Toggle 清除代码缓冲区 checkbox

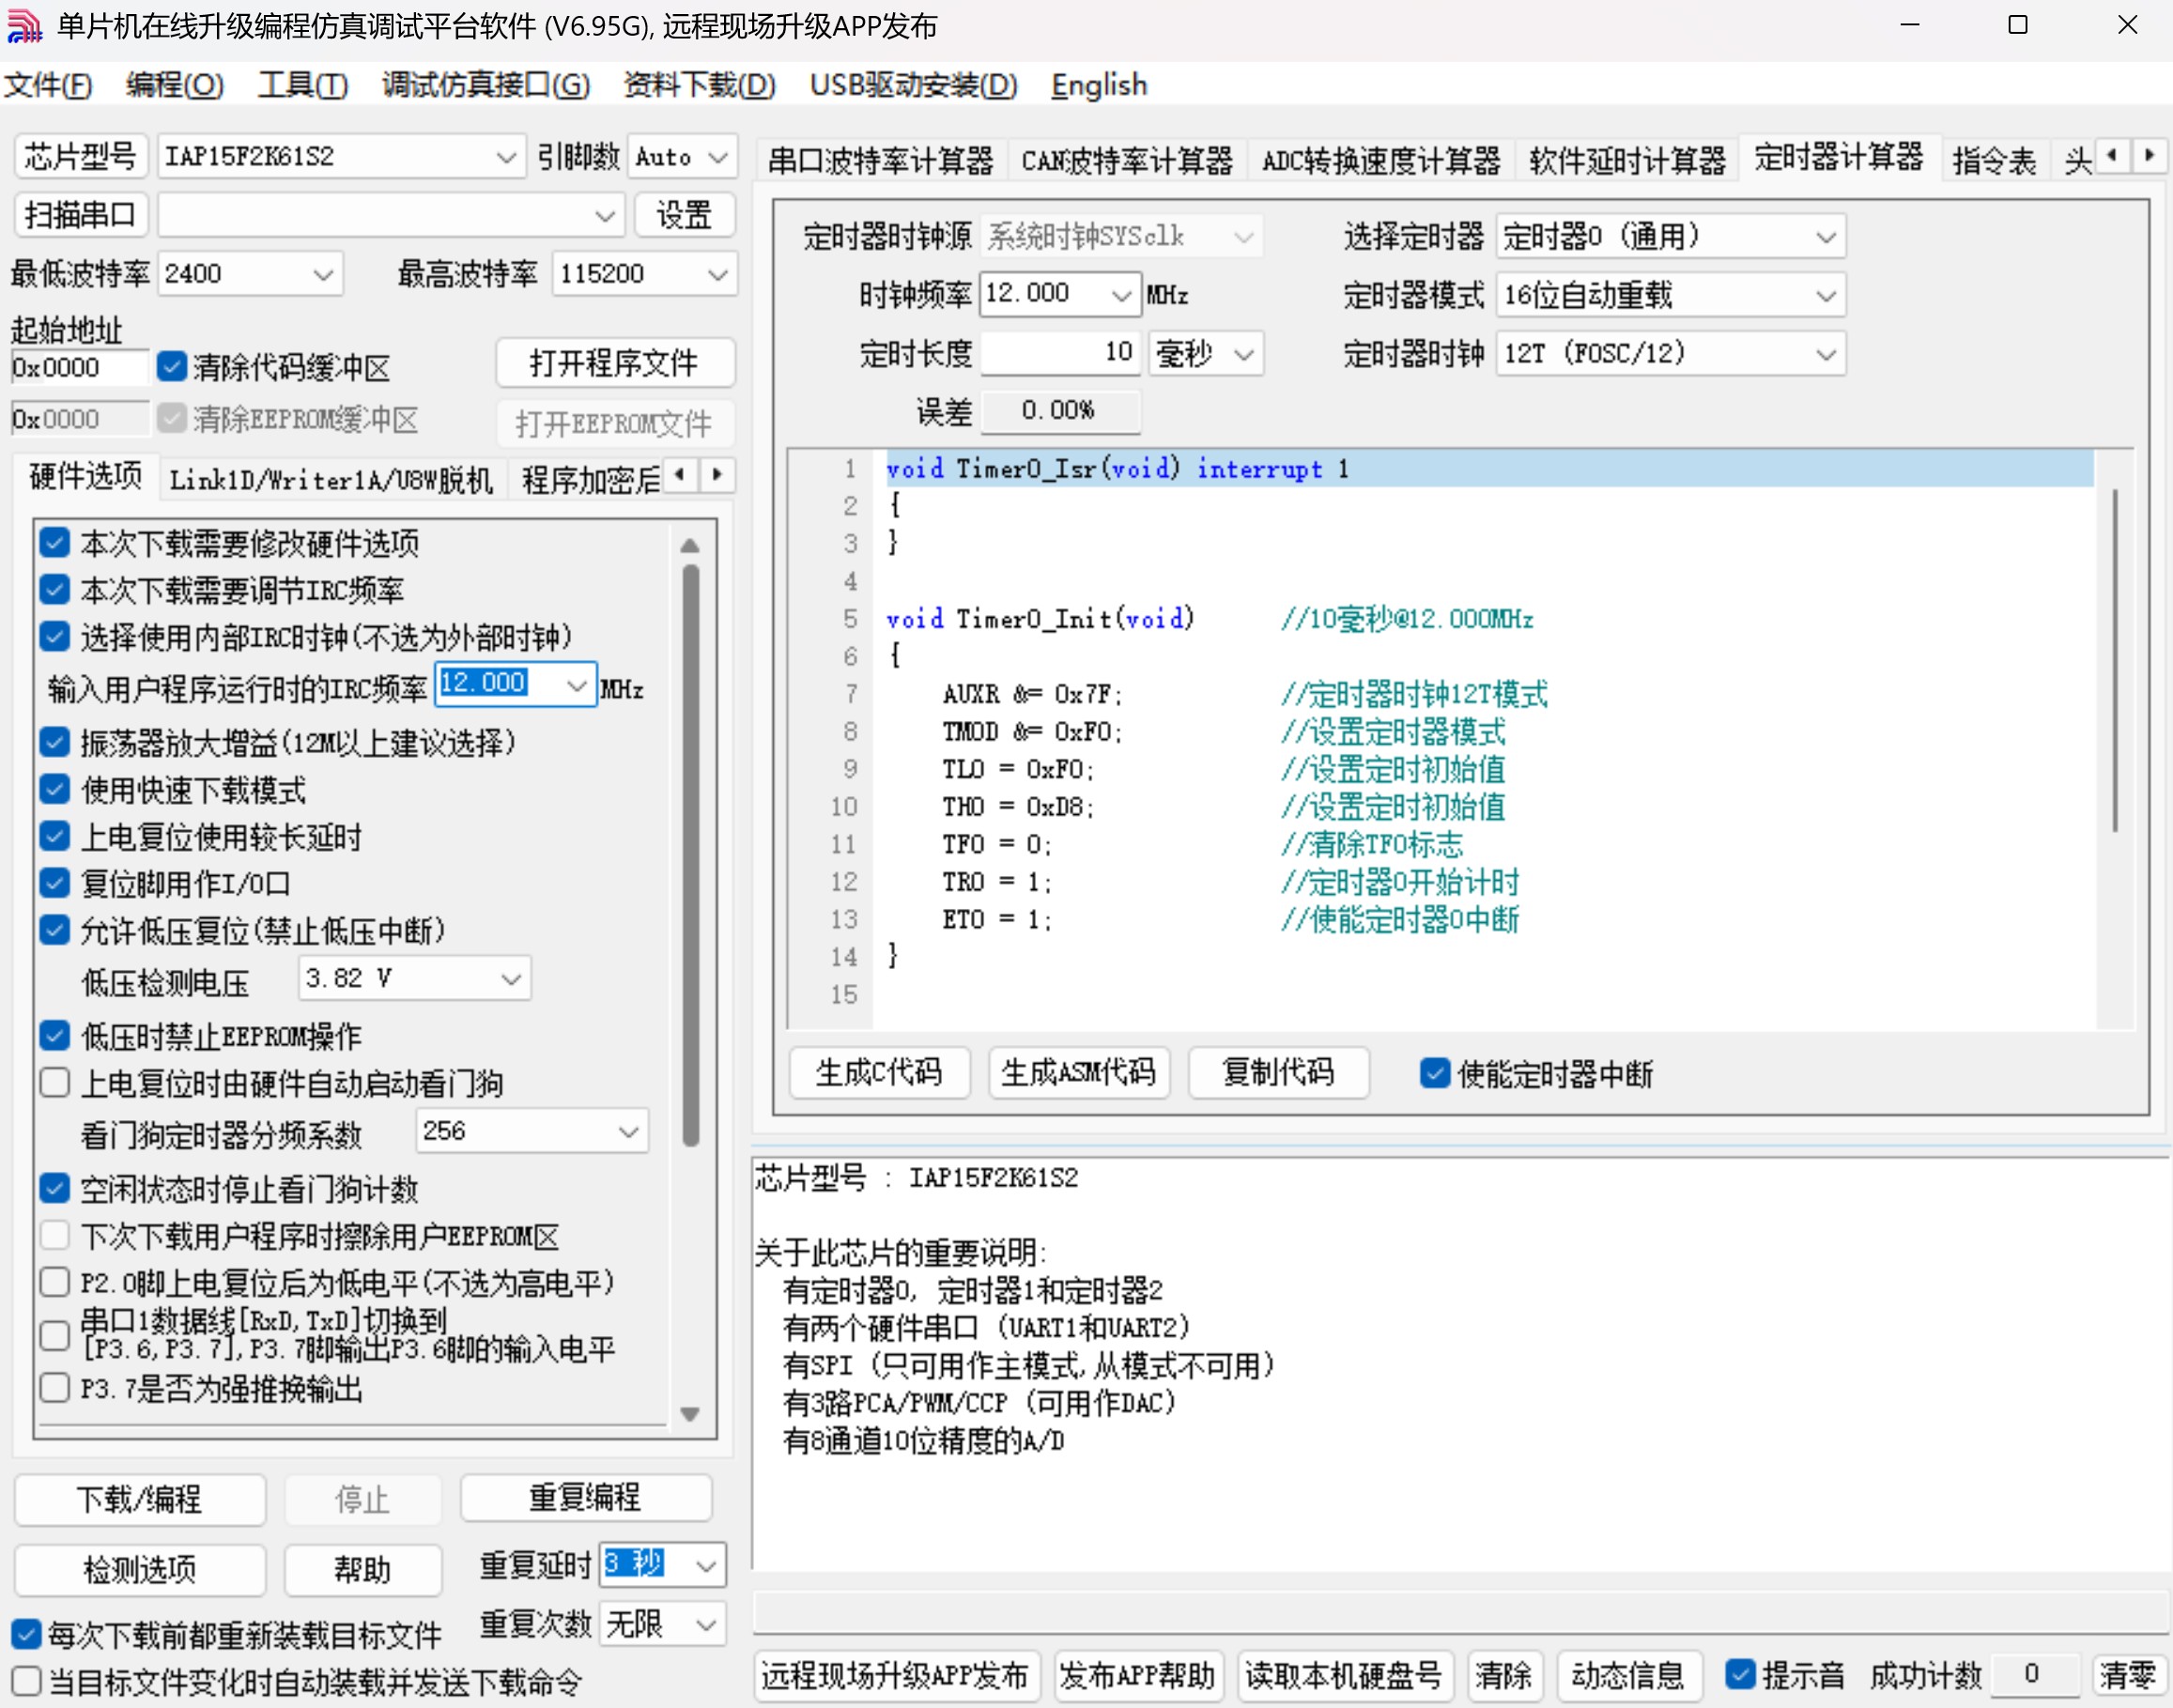tap(172, 367)
